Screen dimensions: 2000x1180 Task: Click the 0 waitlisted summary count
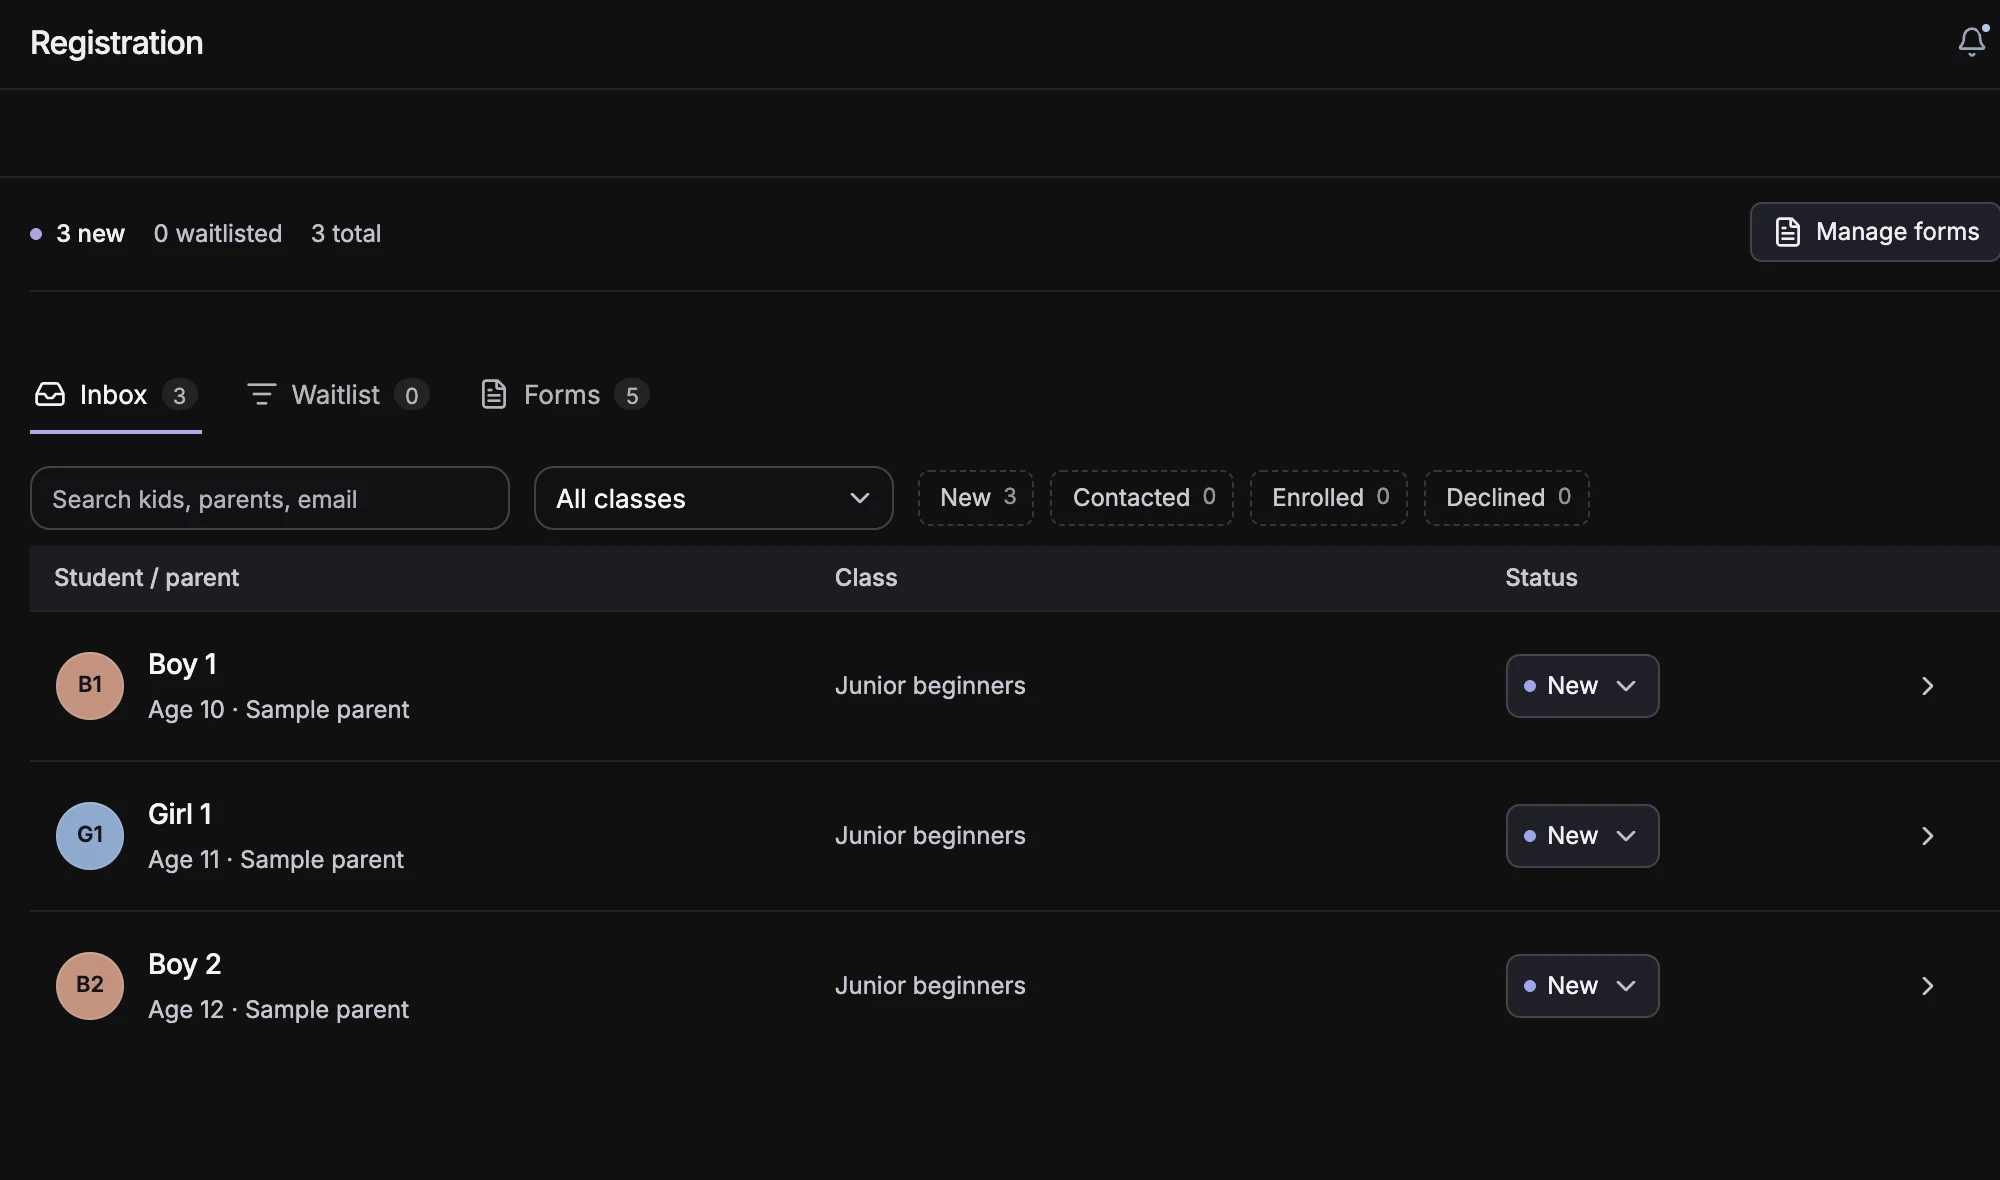(x=218, y=234)
